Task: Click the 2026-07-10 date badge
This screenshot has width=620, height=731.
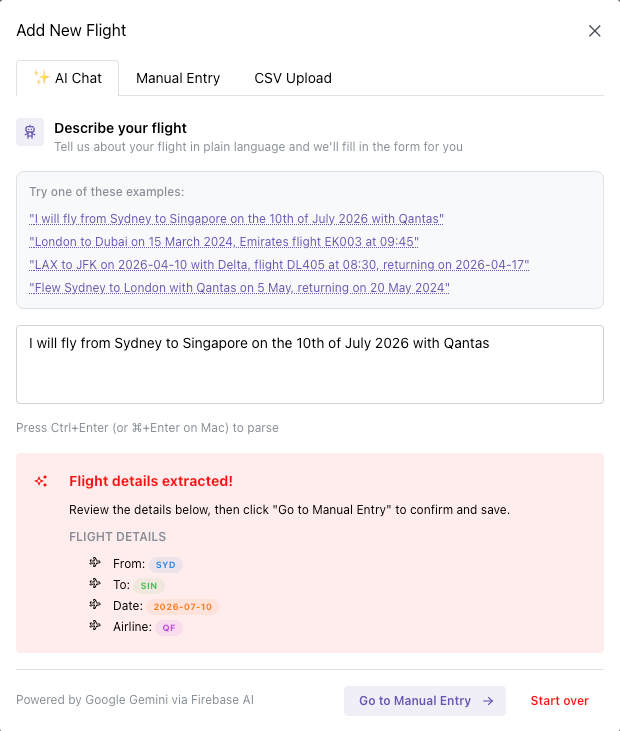Action: point(183,607)
